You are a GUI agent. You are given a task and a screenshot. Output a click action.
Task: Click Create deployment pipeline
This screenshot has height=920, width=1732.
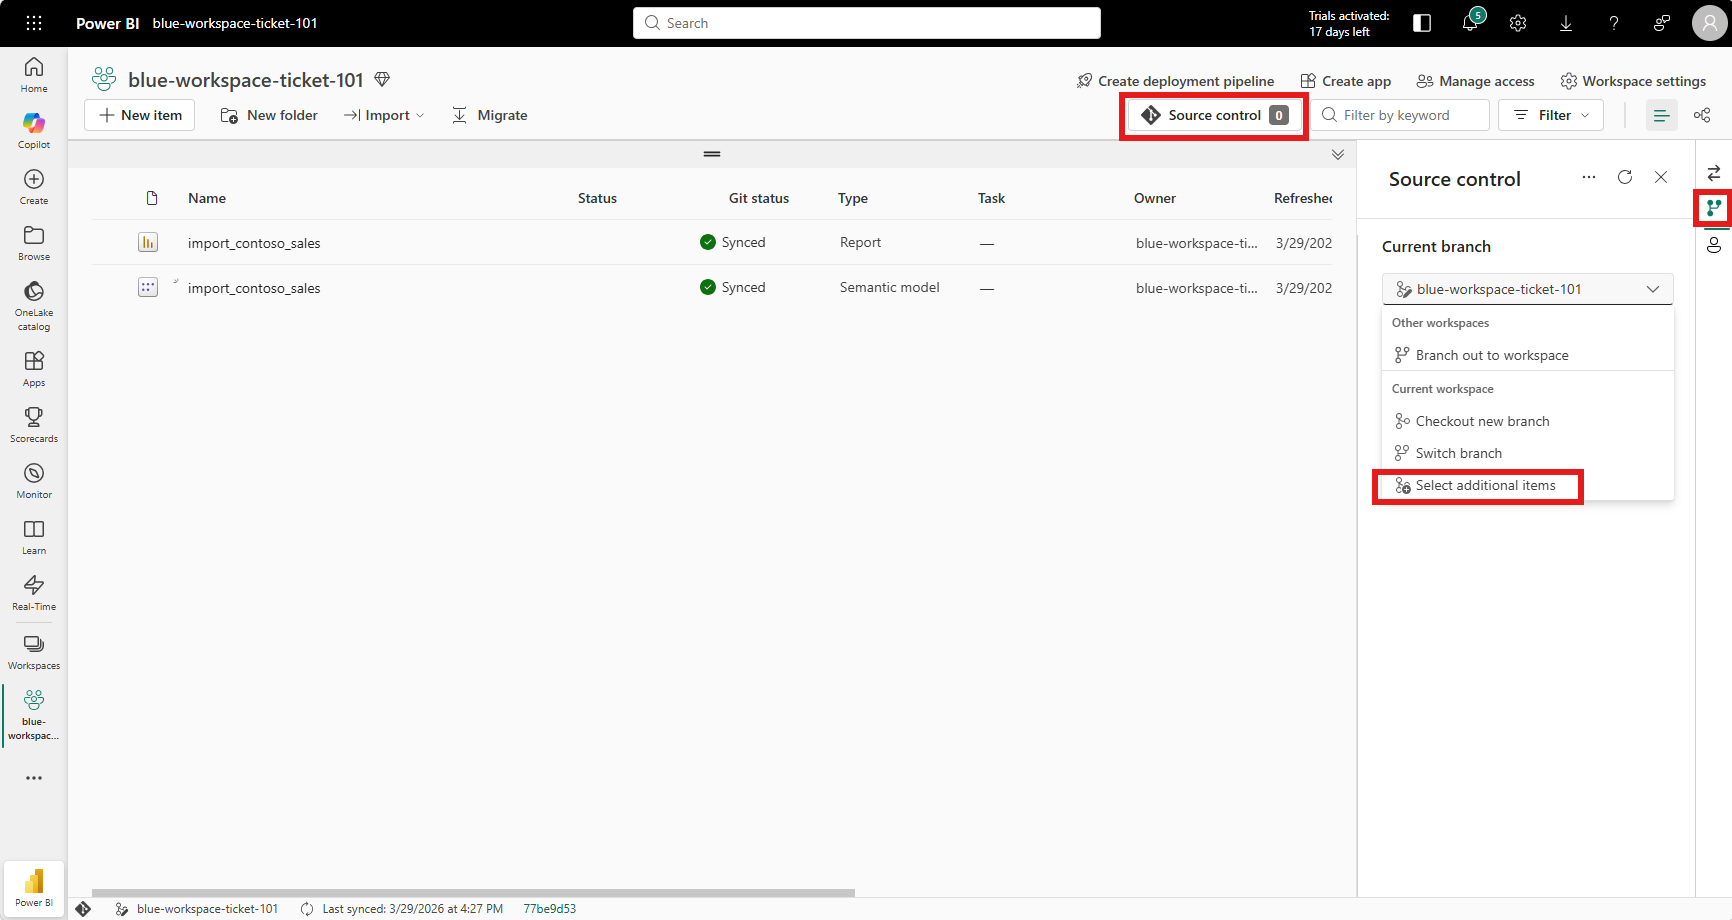(x=1175, y=81)
